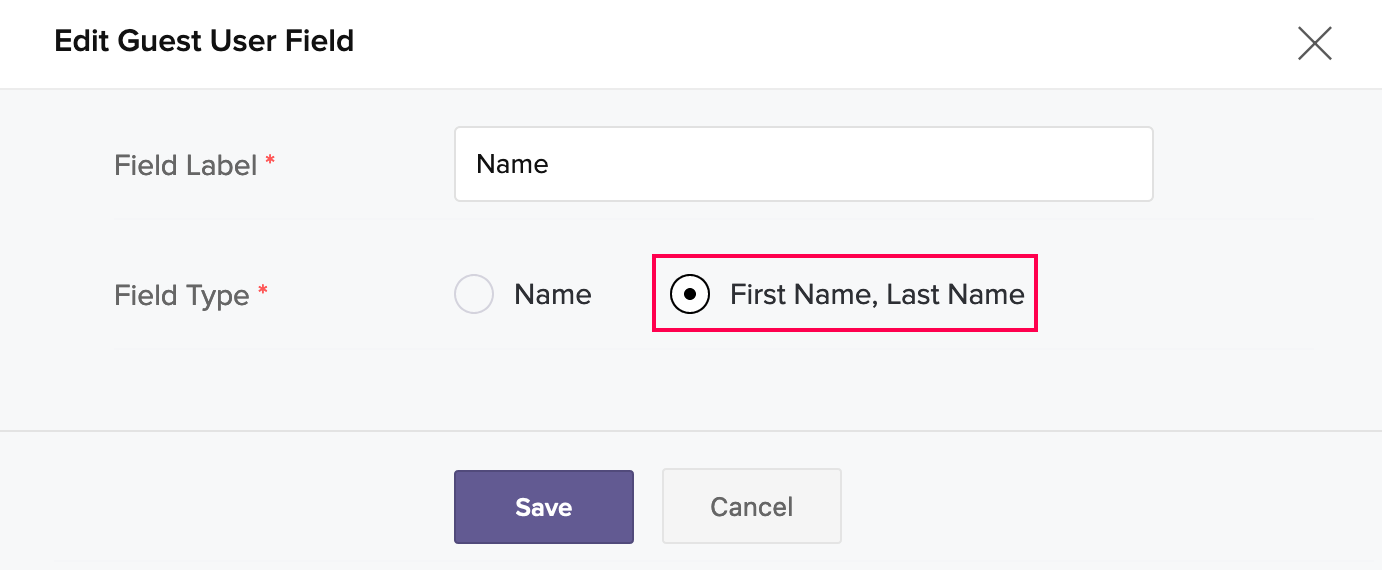The height and width of the screenshot is (570, 1382).
Task: Save the guest user field changes
Action: point(543,507)
